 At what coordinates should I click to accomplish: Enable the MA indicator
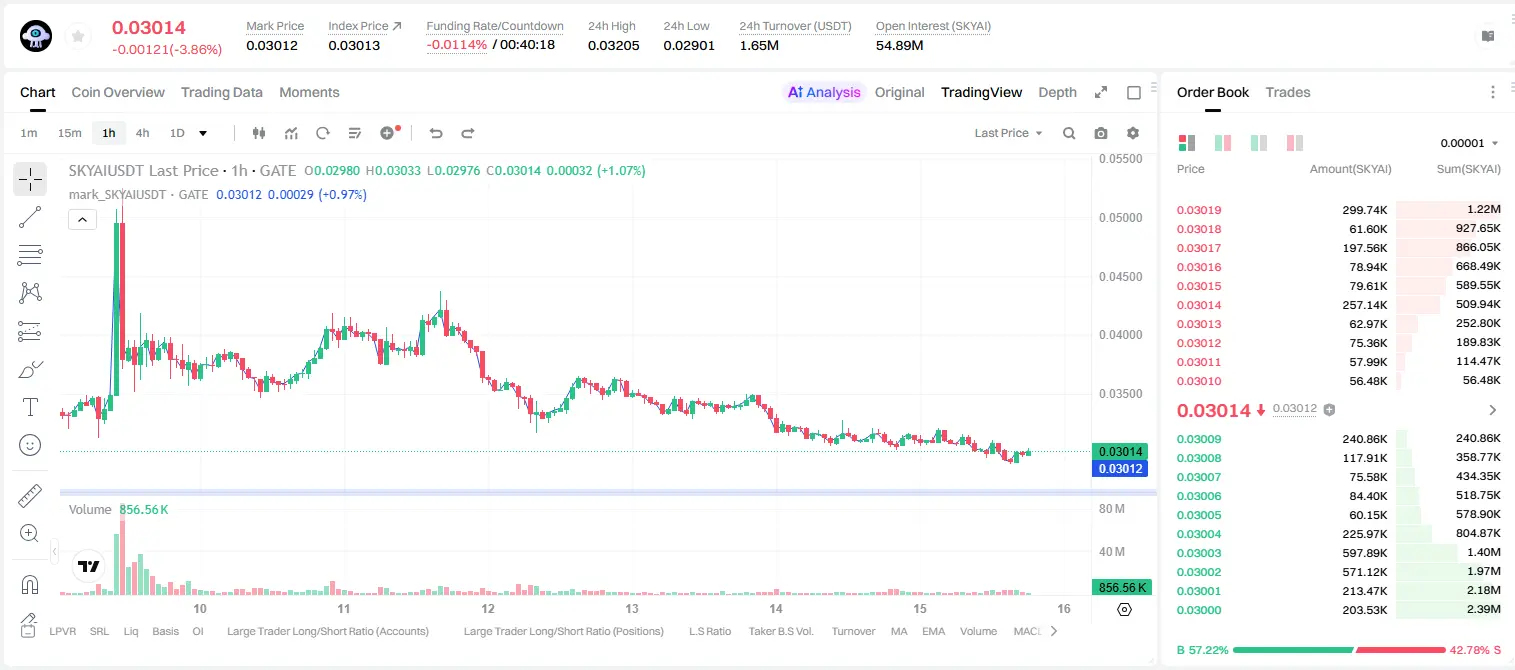(x=899, y=631)
